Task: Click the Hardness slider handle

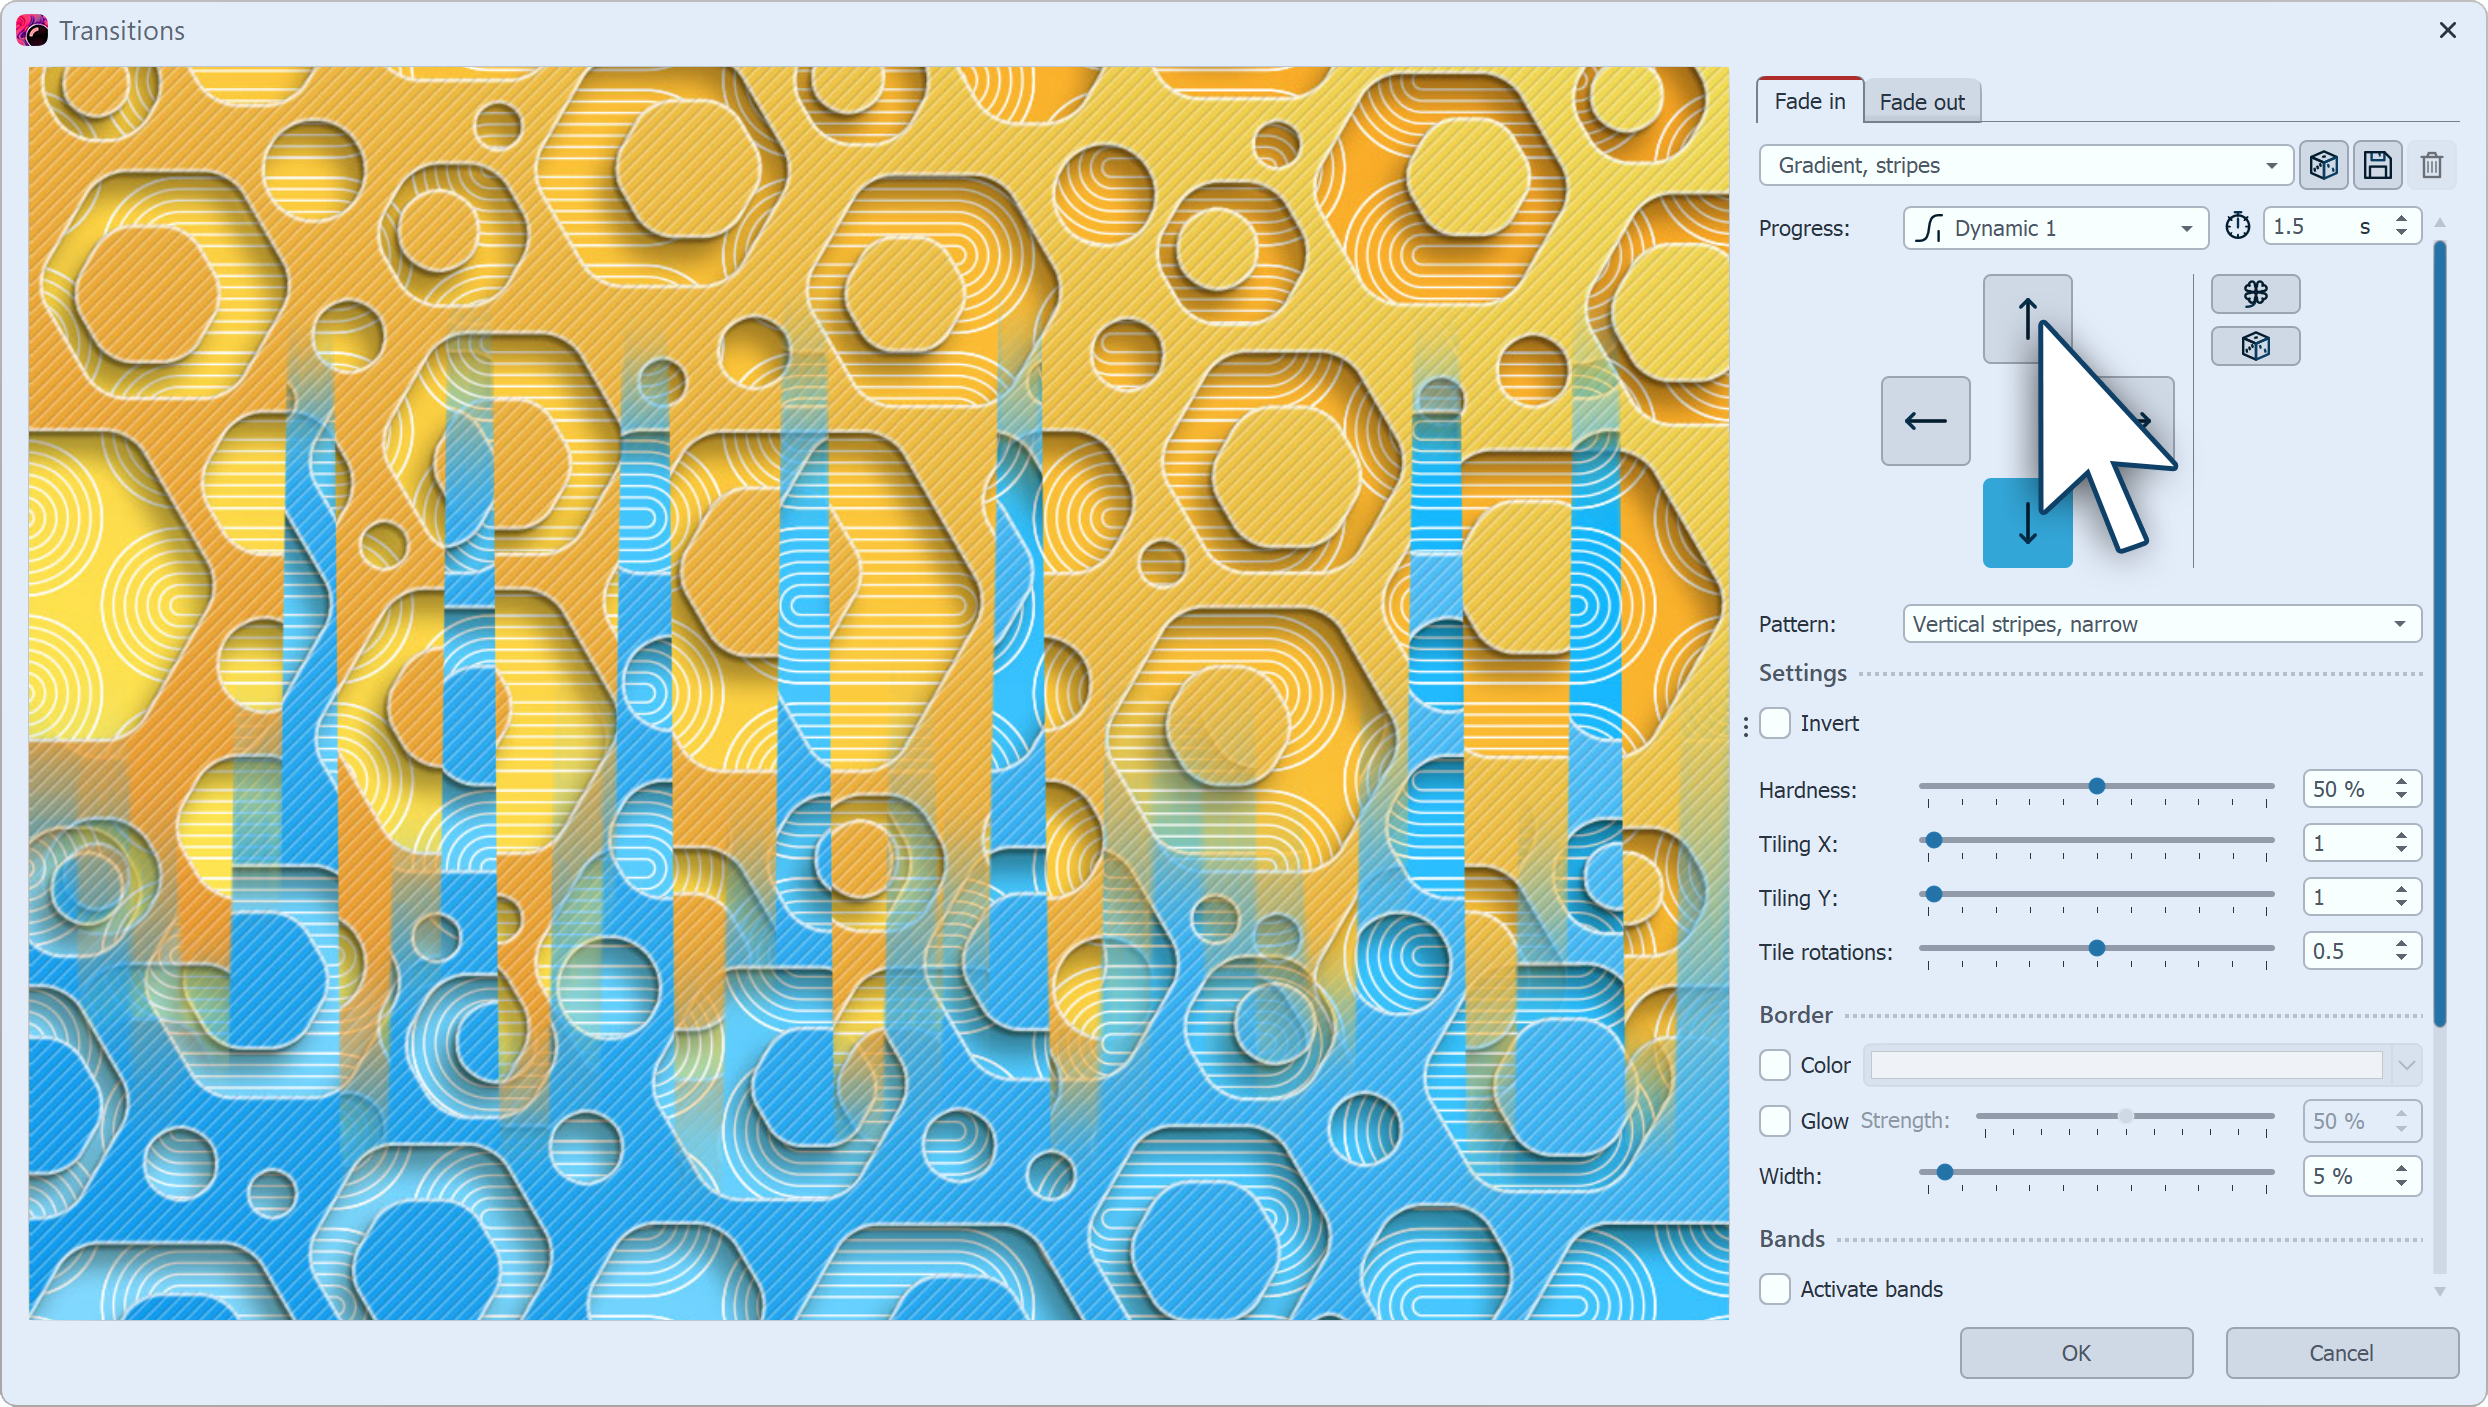Action: 2097,787
